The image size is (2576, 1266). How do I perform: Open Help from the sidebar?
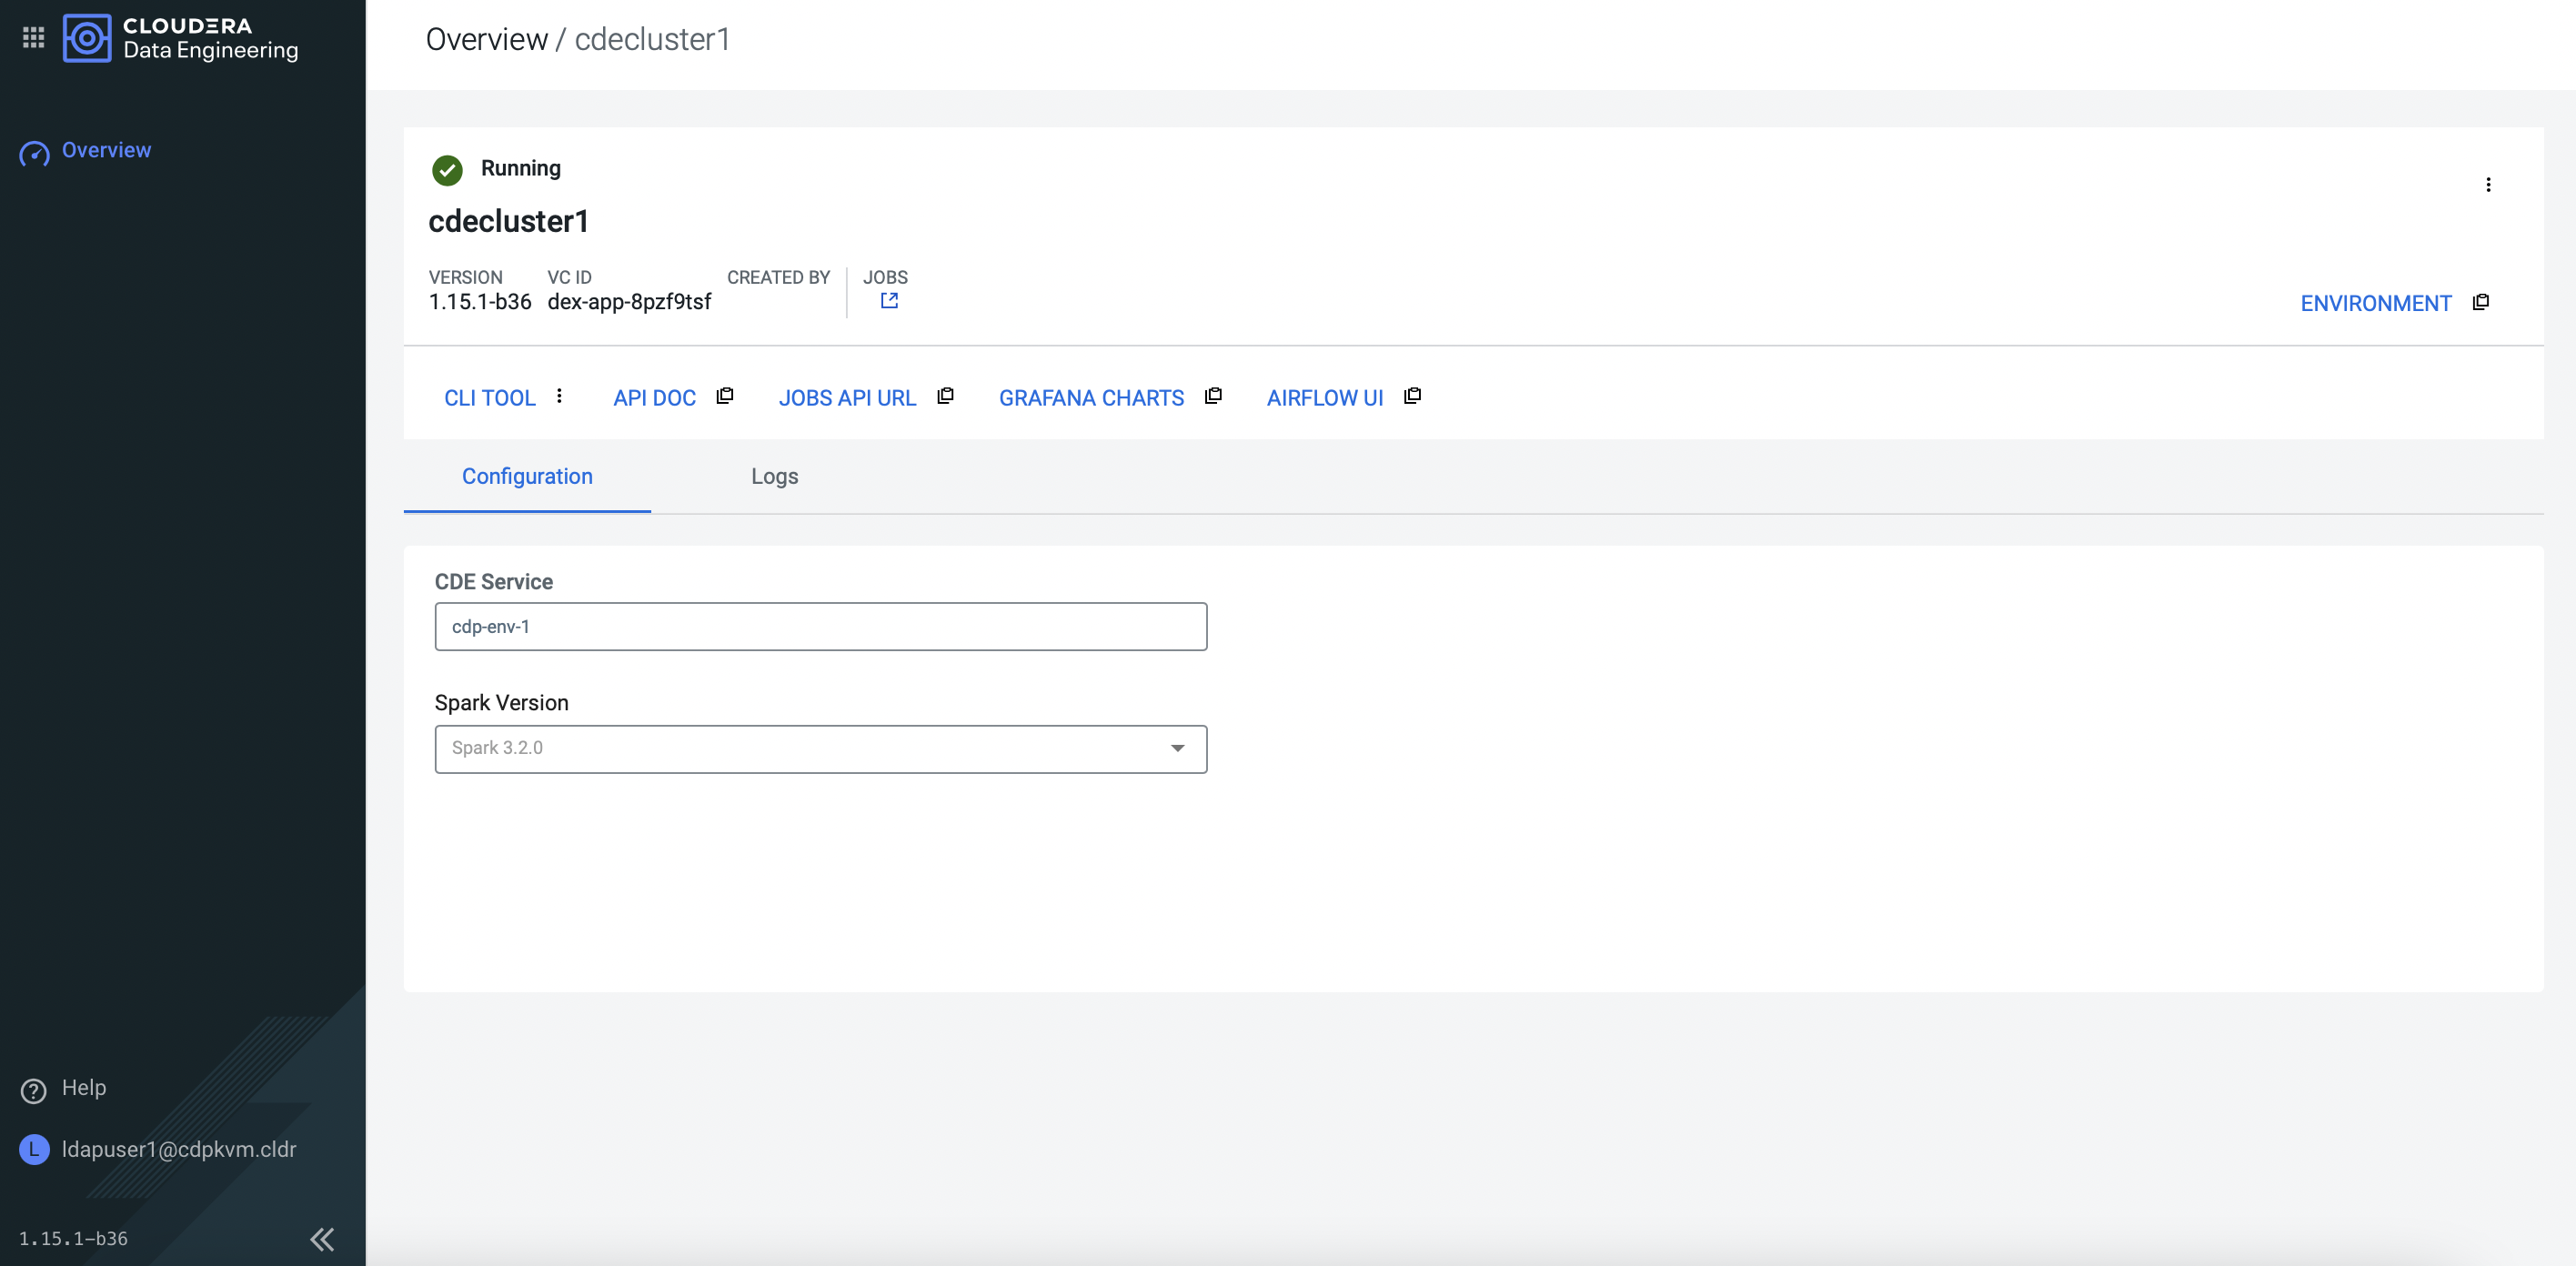(x=83, y=1087)
